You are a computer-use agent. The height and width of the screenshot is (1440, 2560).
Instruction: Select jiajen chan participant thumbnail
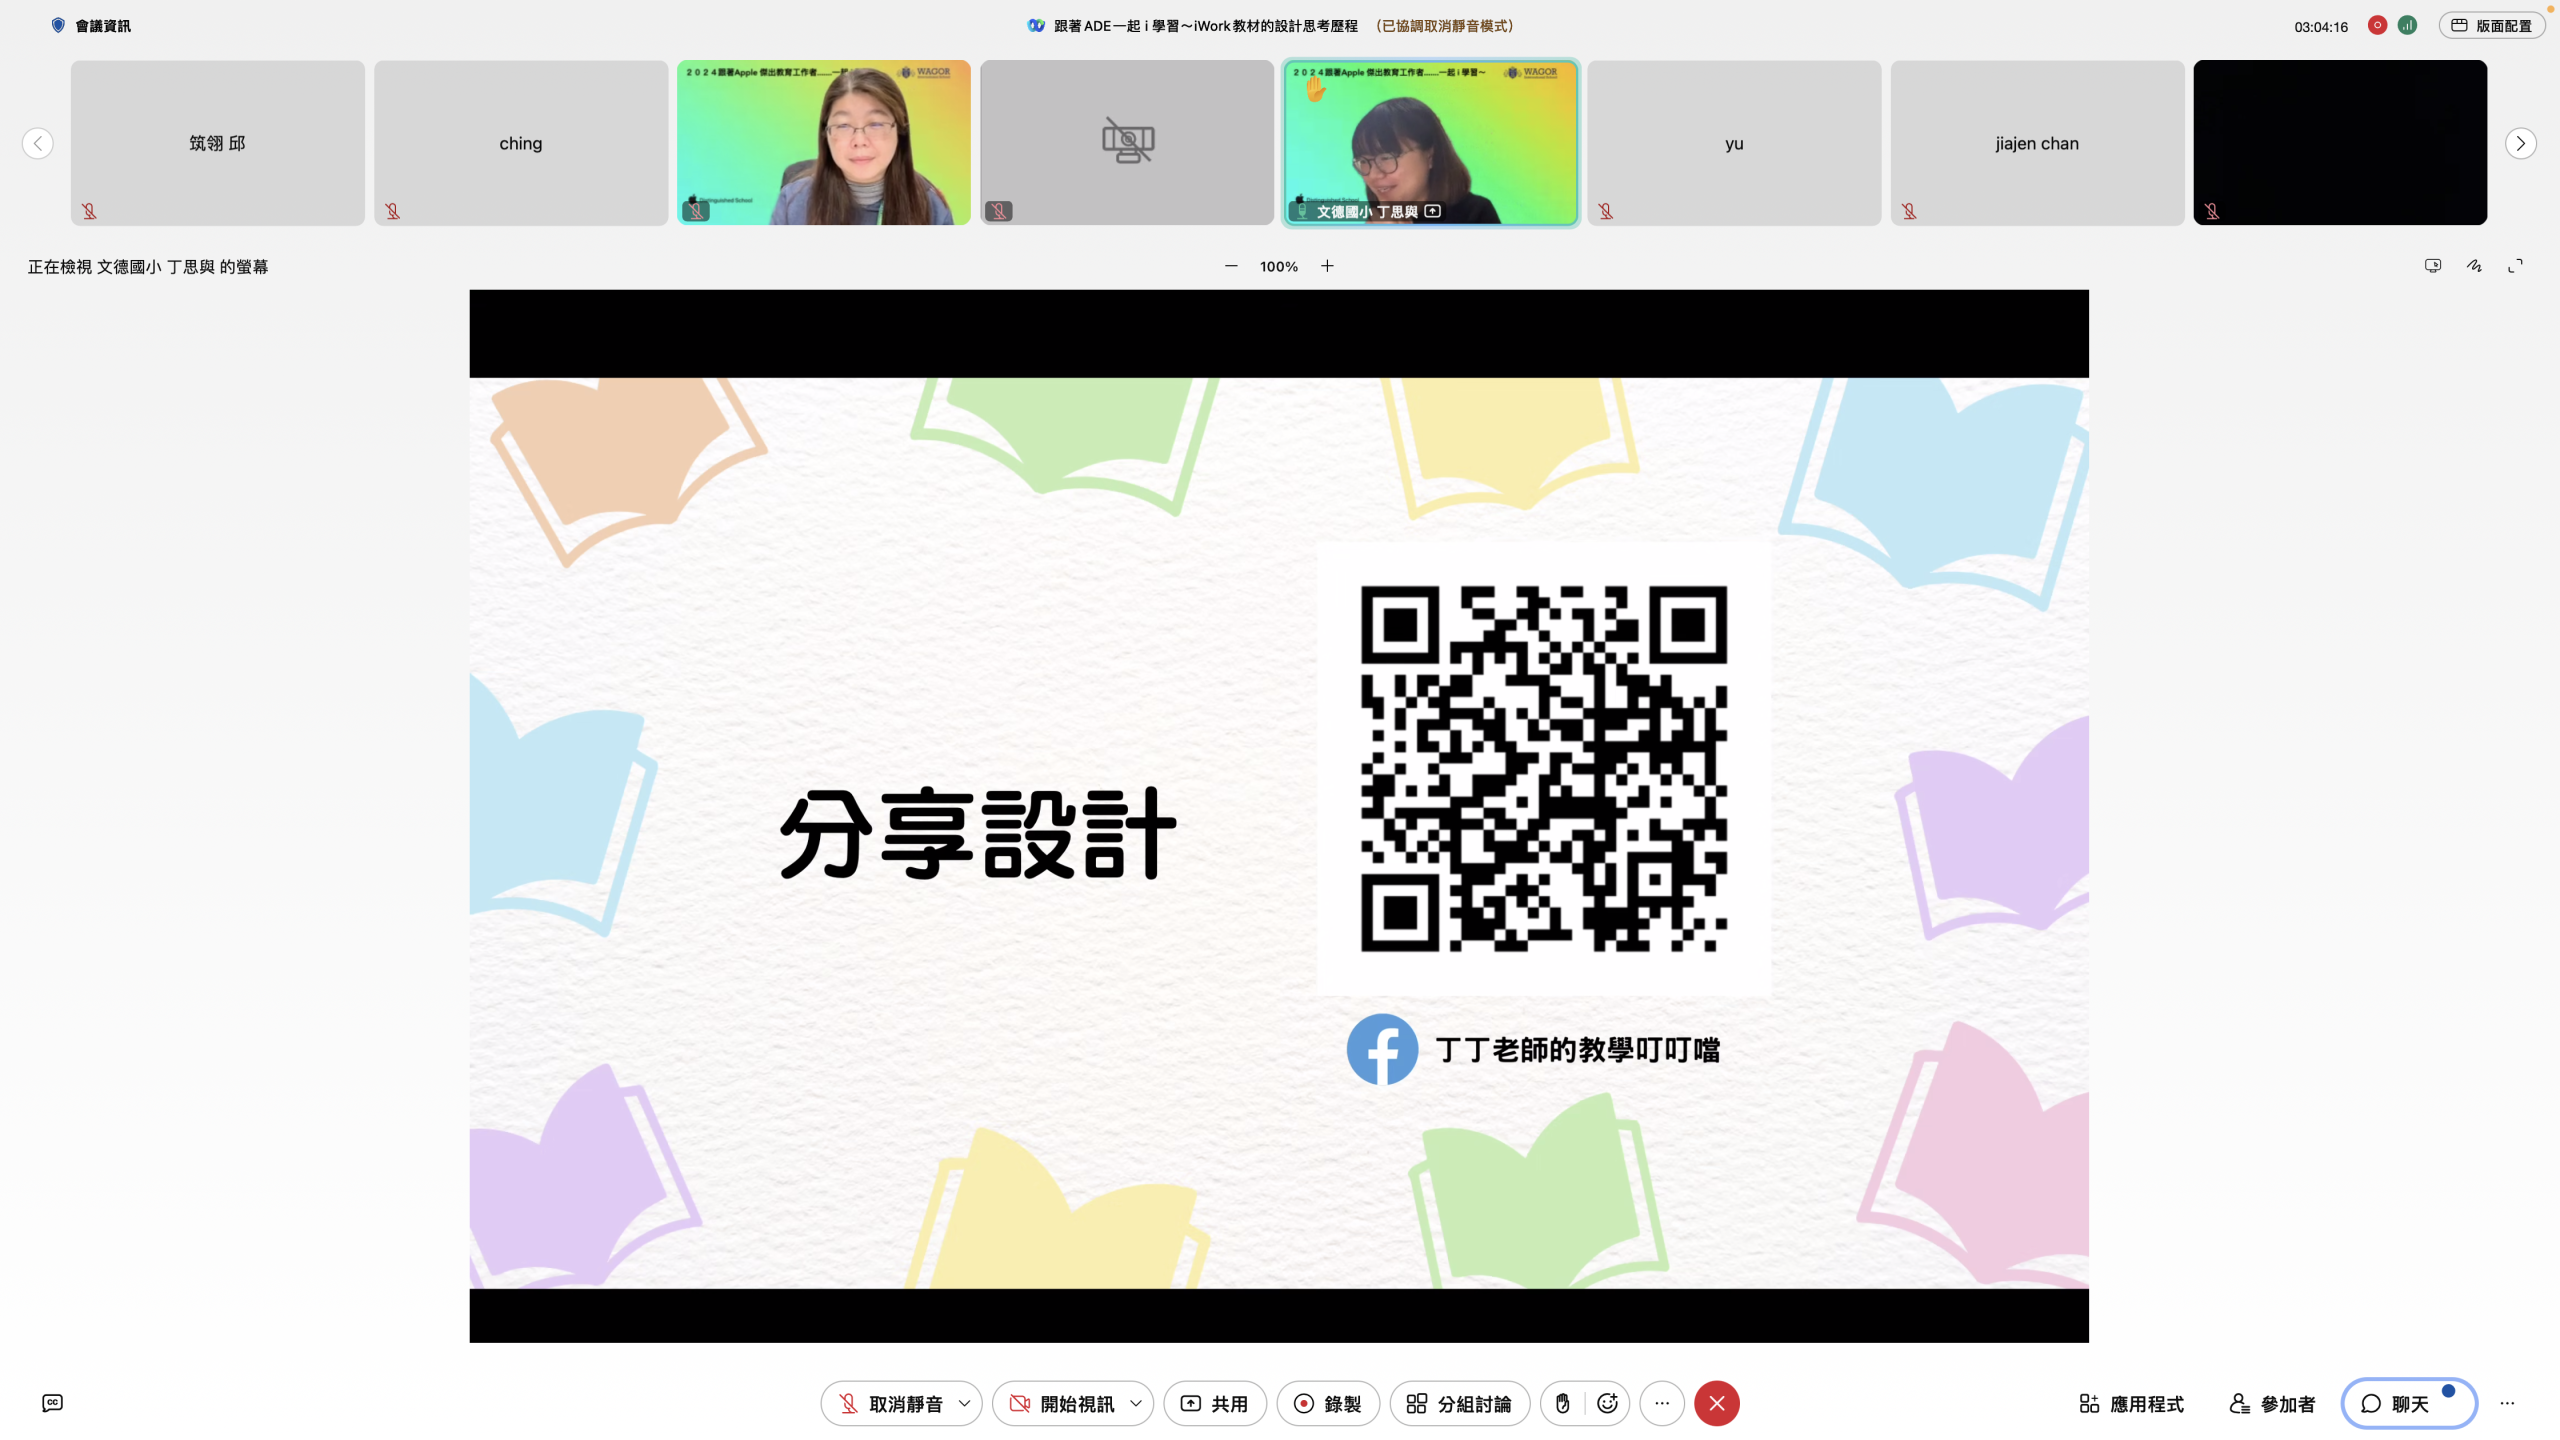pyautogui.click(x=2037, y=143)
